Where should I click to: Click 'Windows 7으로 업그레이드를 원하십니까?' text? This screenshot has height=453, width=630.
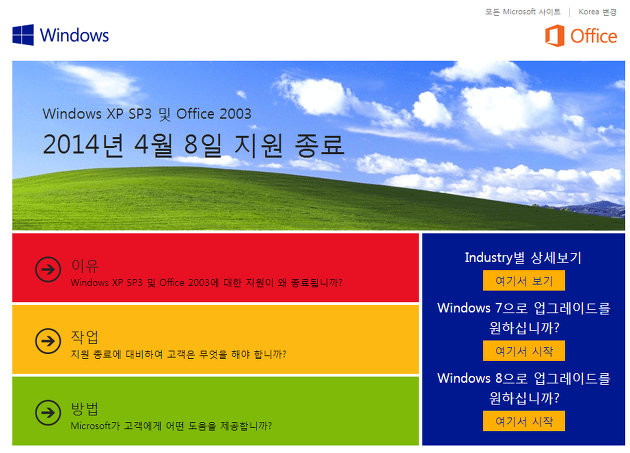coord(524,318)
